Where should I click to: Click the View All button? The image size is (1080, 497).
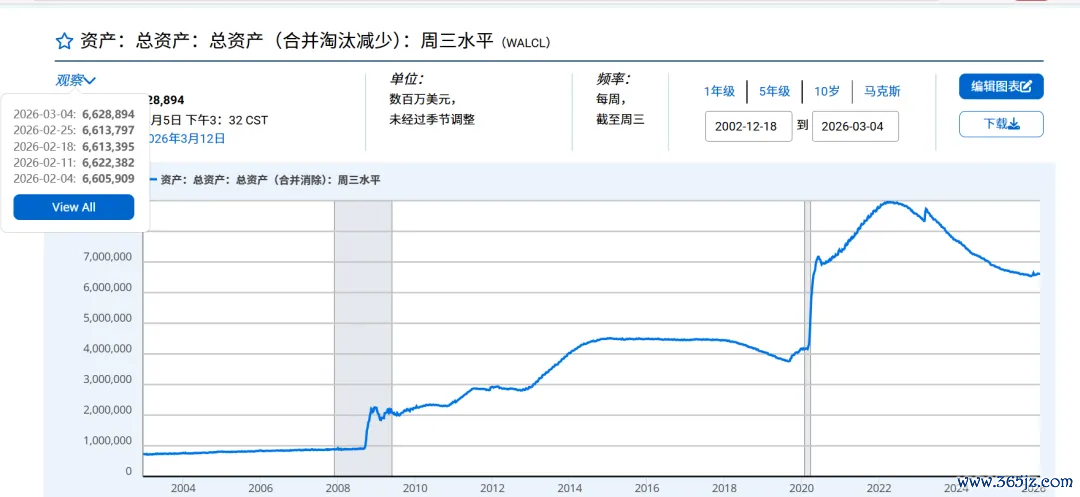tap(74, 207)
